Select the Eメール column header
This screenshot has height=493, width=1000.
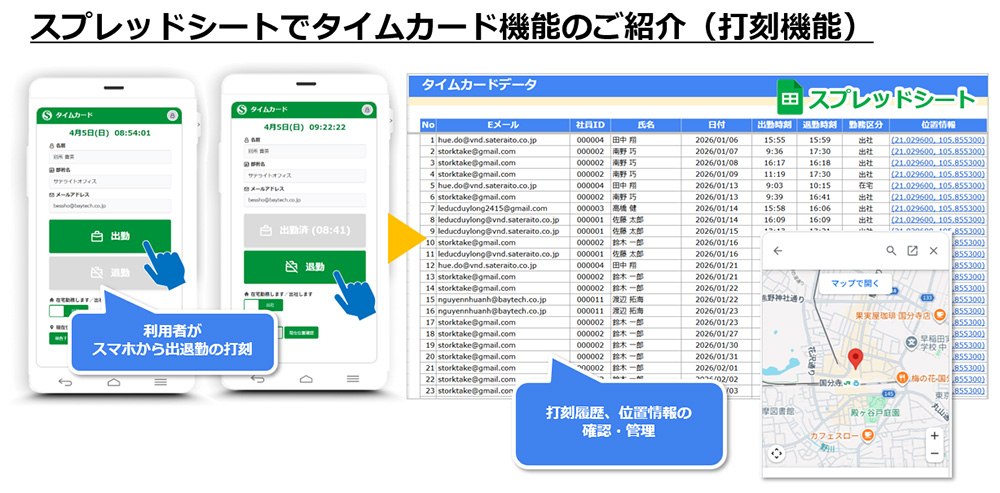(x=503, y=125)
